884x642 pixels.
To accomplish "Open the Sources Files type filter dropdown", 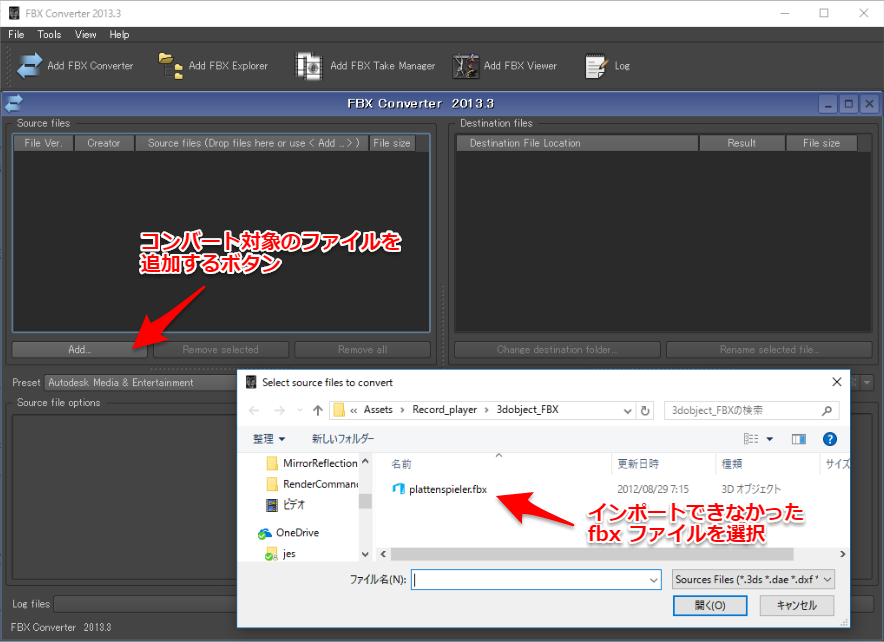I will [x=754, y=579].
